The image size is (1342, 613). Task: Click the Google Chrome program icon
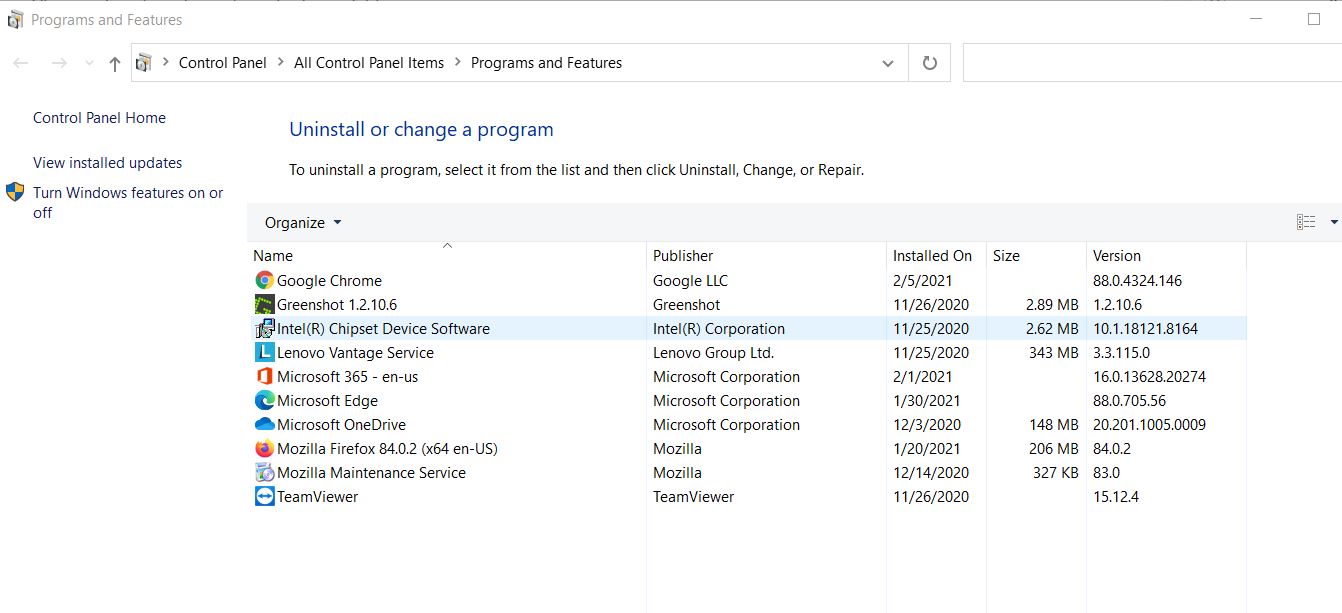[x=264, y=281]
